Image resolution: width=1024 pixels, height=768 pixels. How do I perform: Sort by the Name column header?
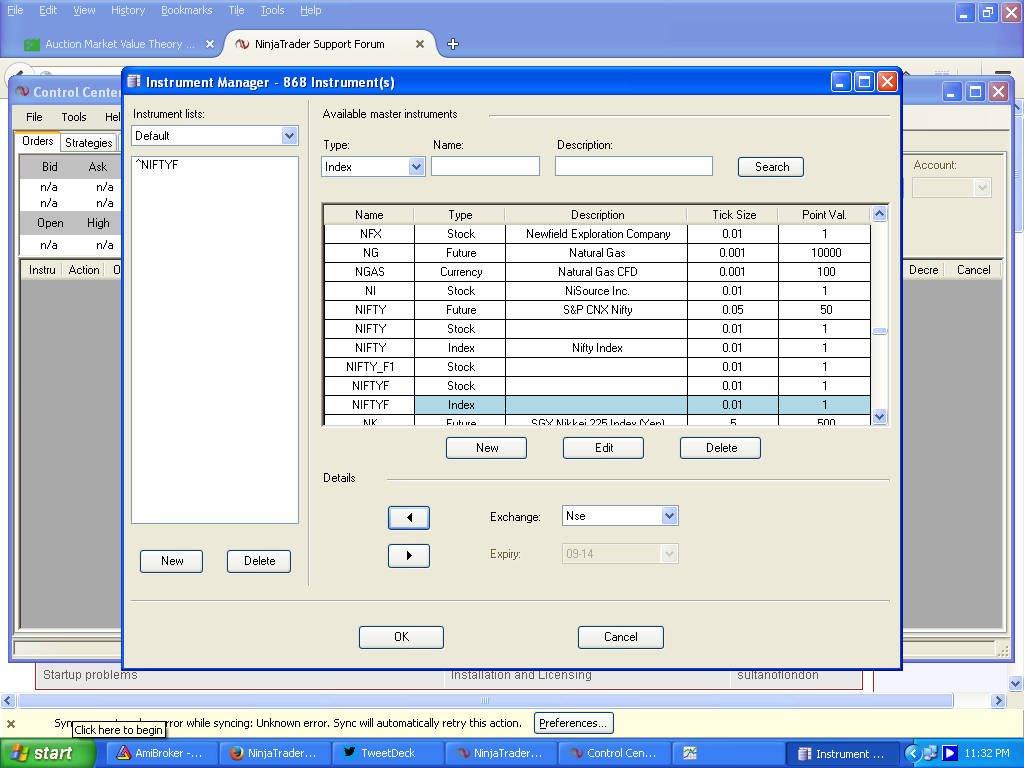[369, 215]
